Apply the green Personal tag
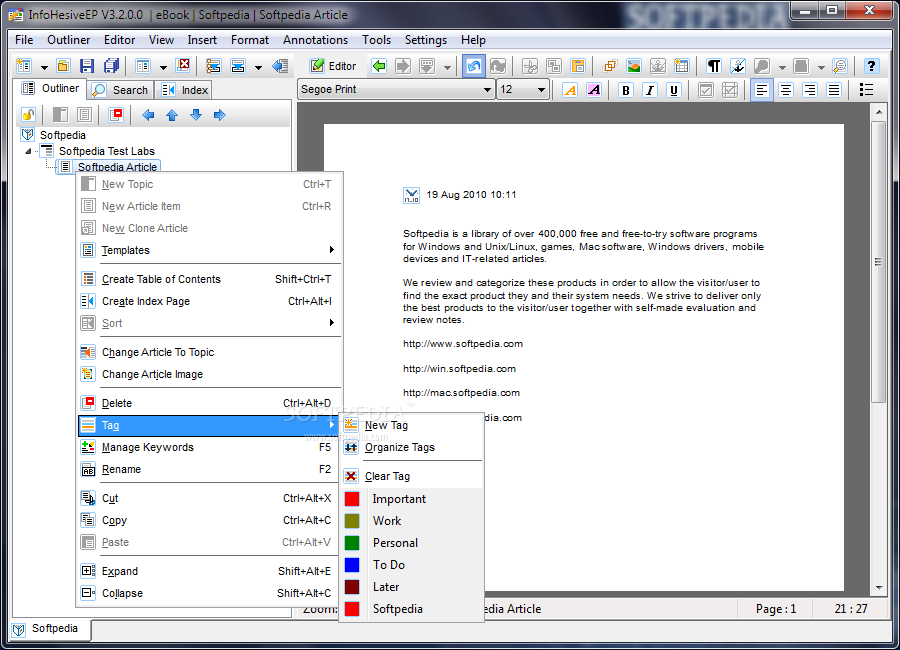This screenshot has width=900, height=650. click(x=412, y=543)
